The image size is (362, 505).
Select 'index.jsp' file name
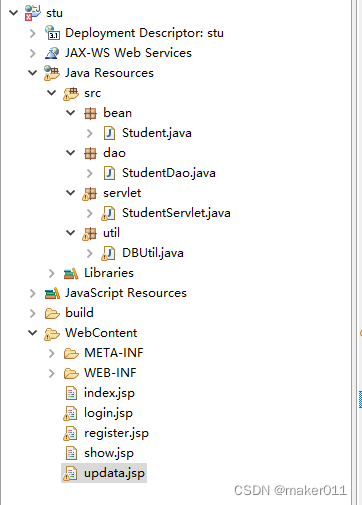point(109,393)
